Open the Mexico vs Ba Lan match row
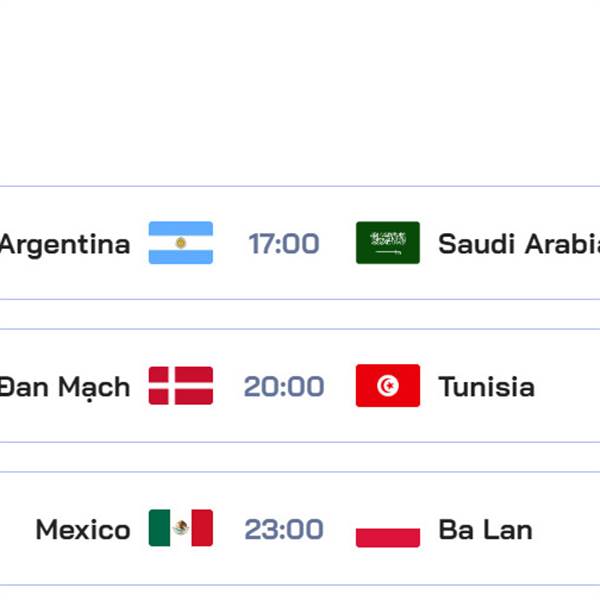Screen dimensions: 600x600 (300, 528)
